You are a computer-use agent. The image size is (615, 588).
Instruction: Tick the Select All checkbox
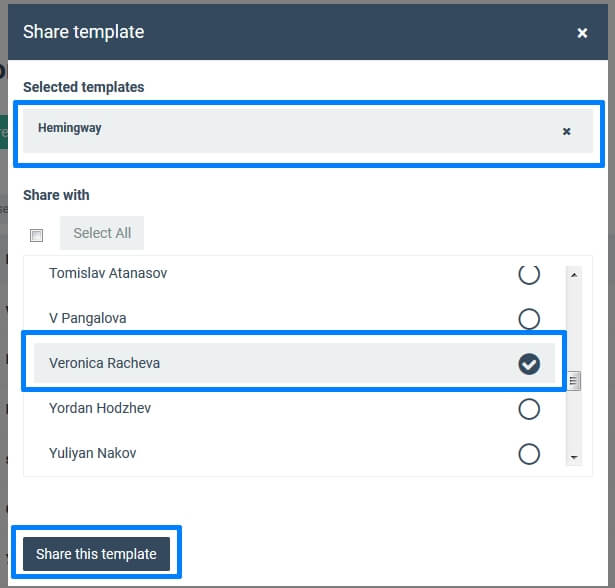coord(36,235)
